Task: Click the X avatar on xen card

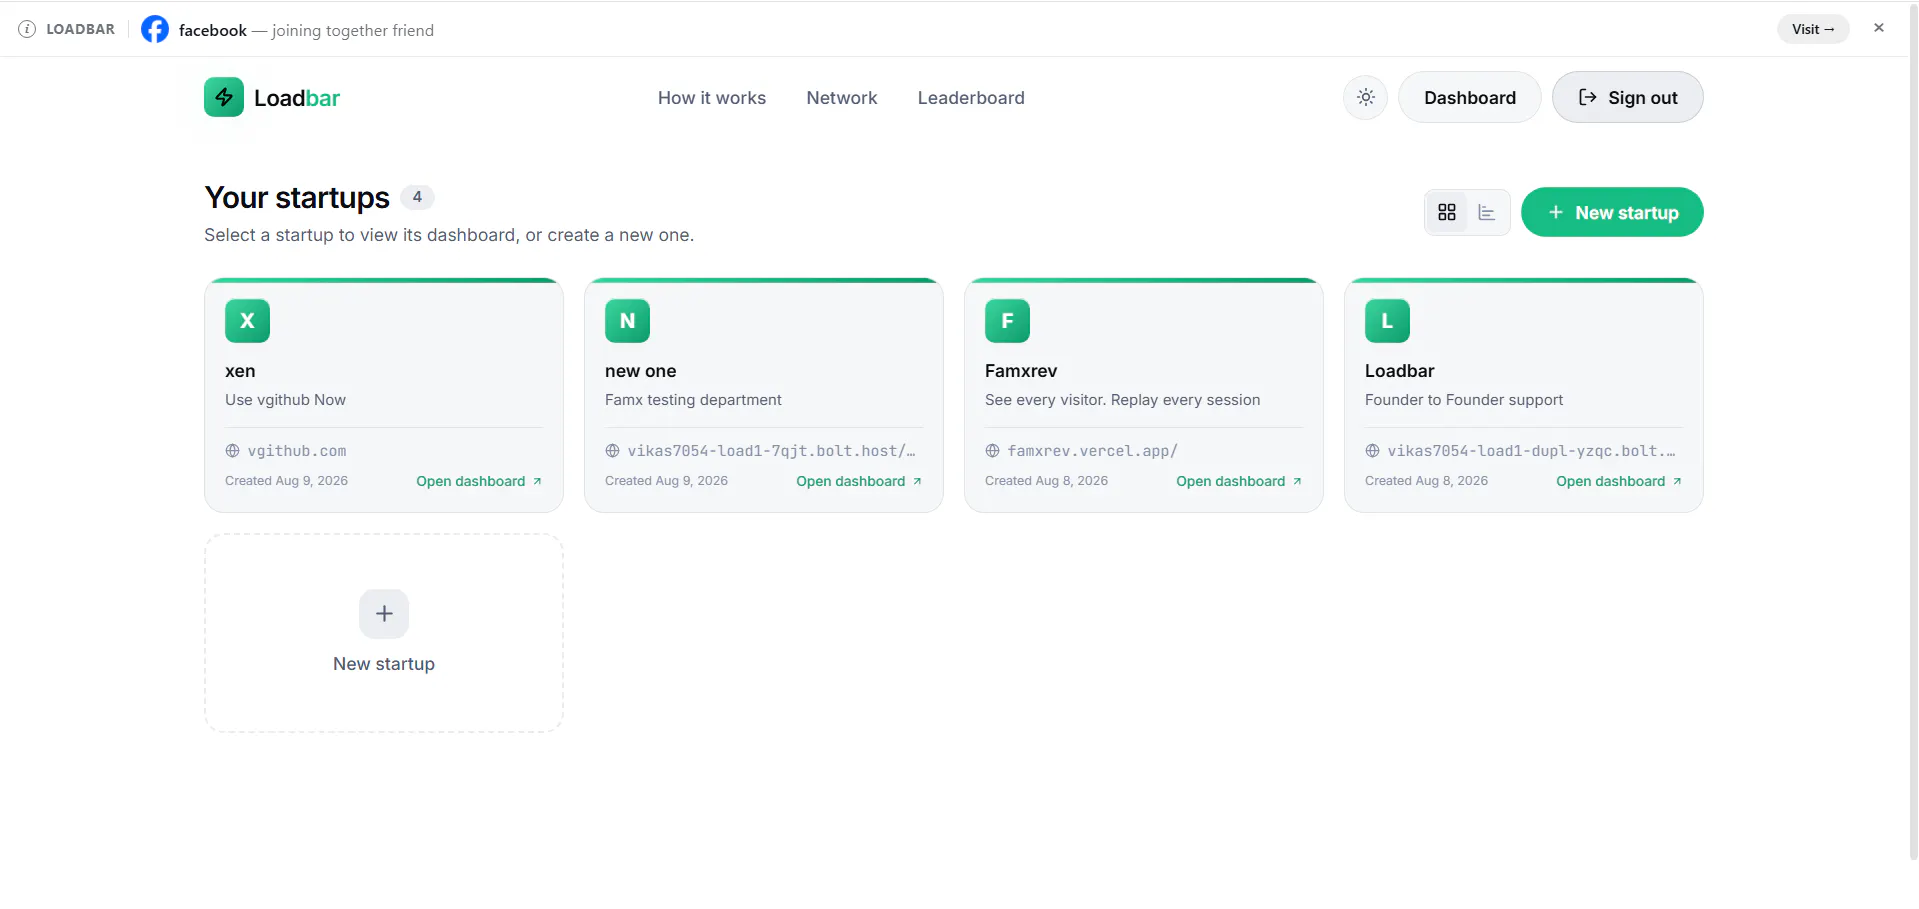Action: [x=247, y=321]
